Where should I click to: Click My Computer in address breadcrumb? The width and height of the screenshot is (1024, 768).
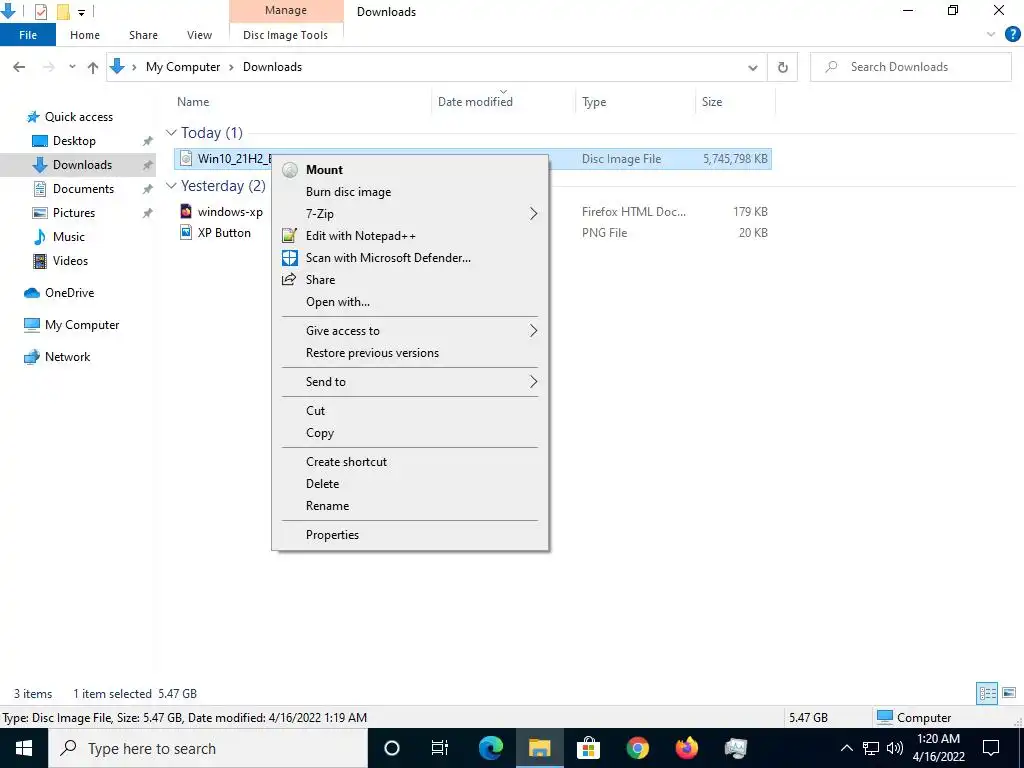click(183, 67)
